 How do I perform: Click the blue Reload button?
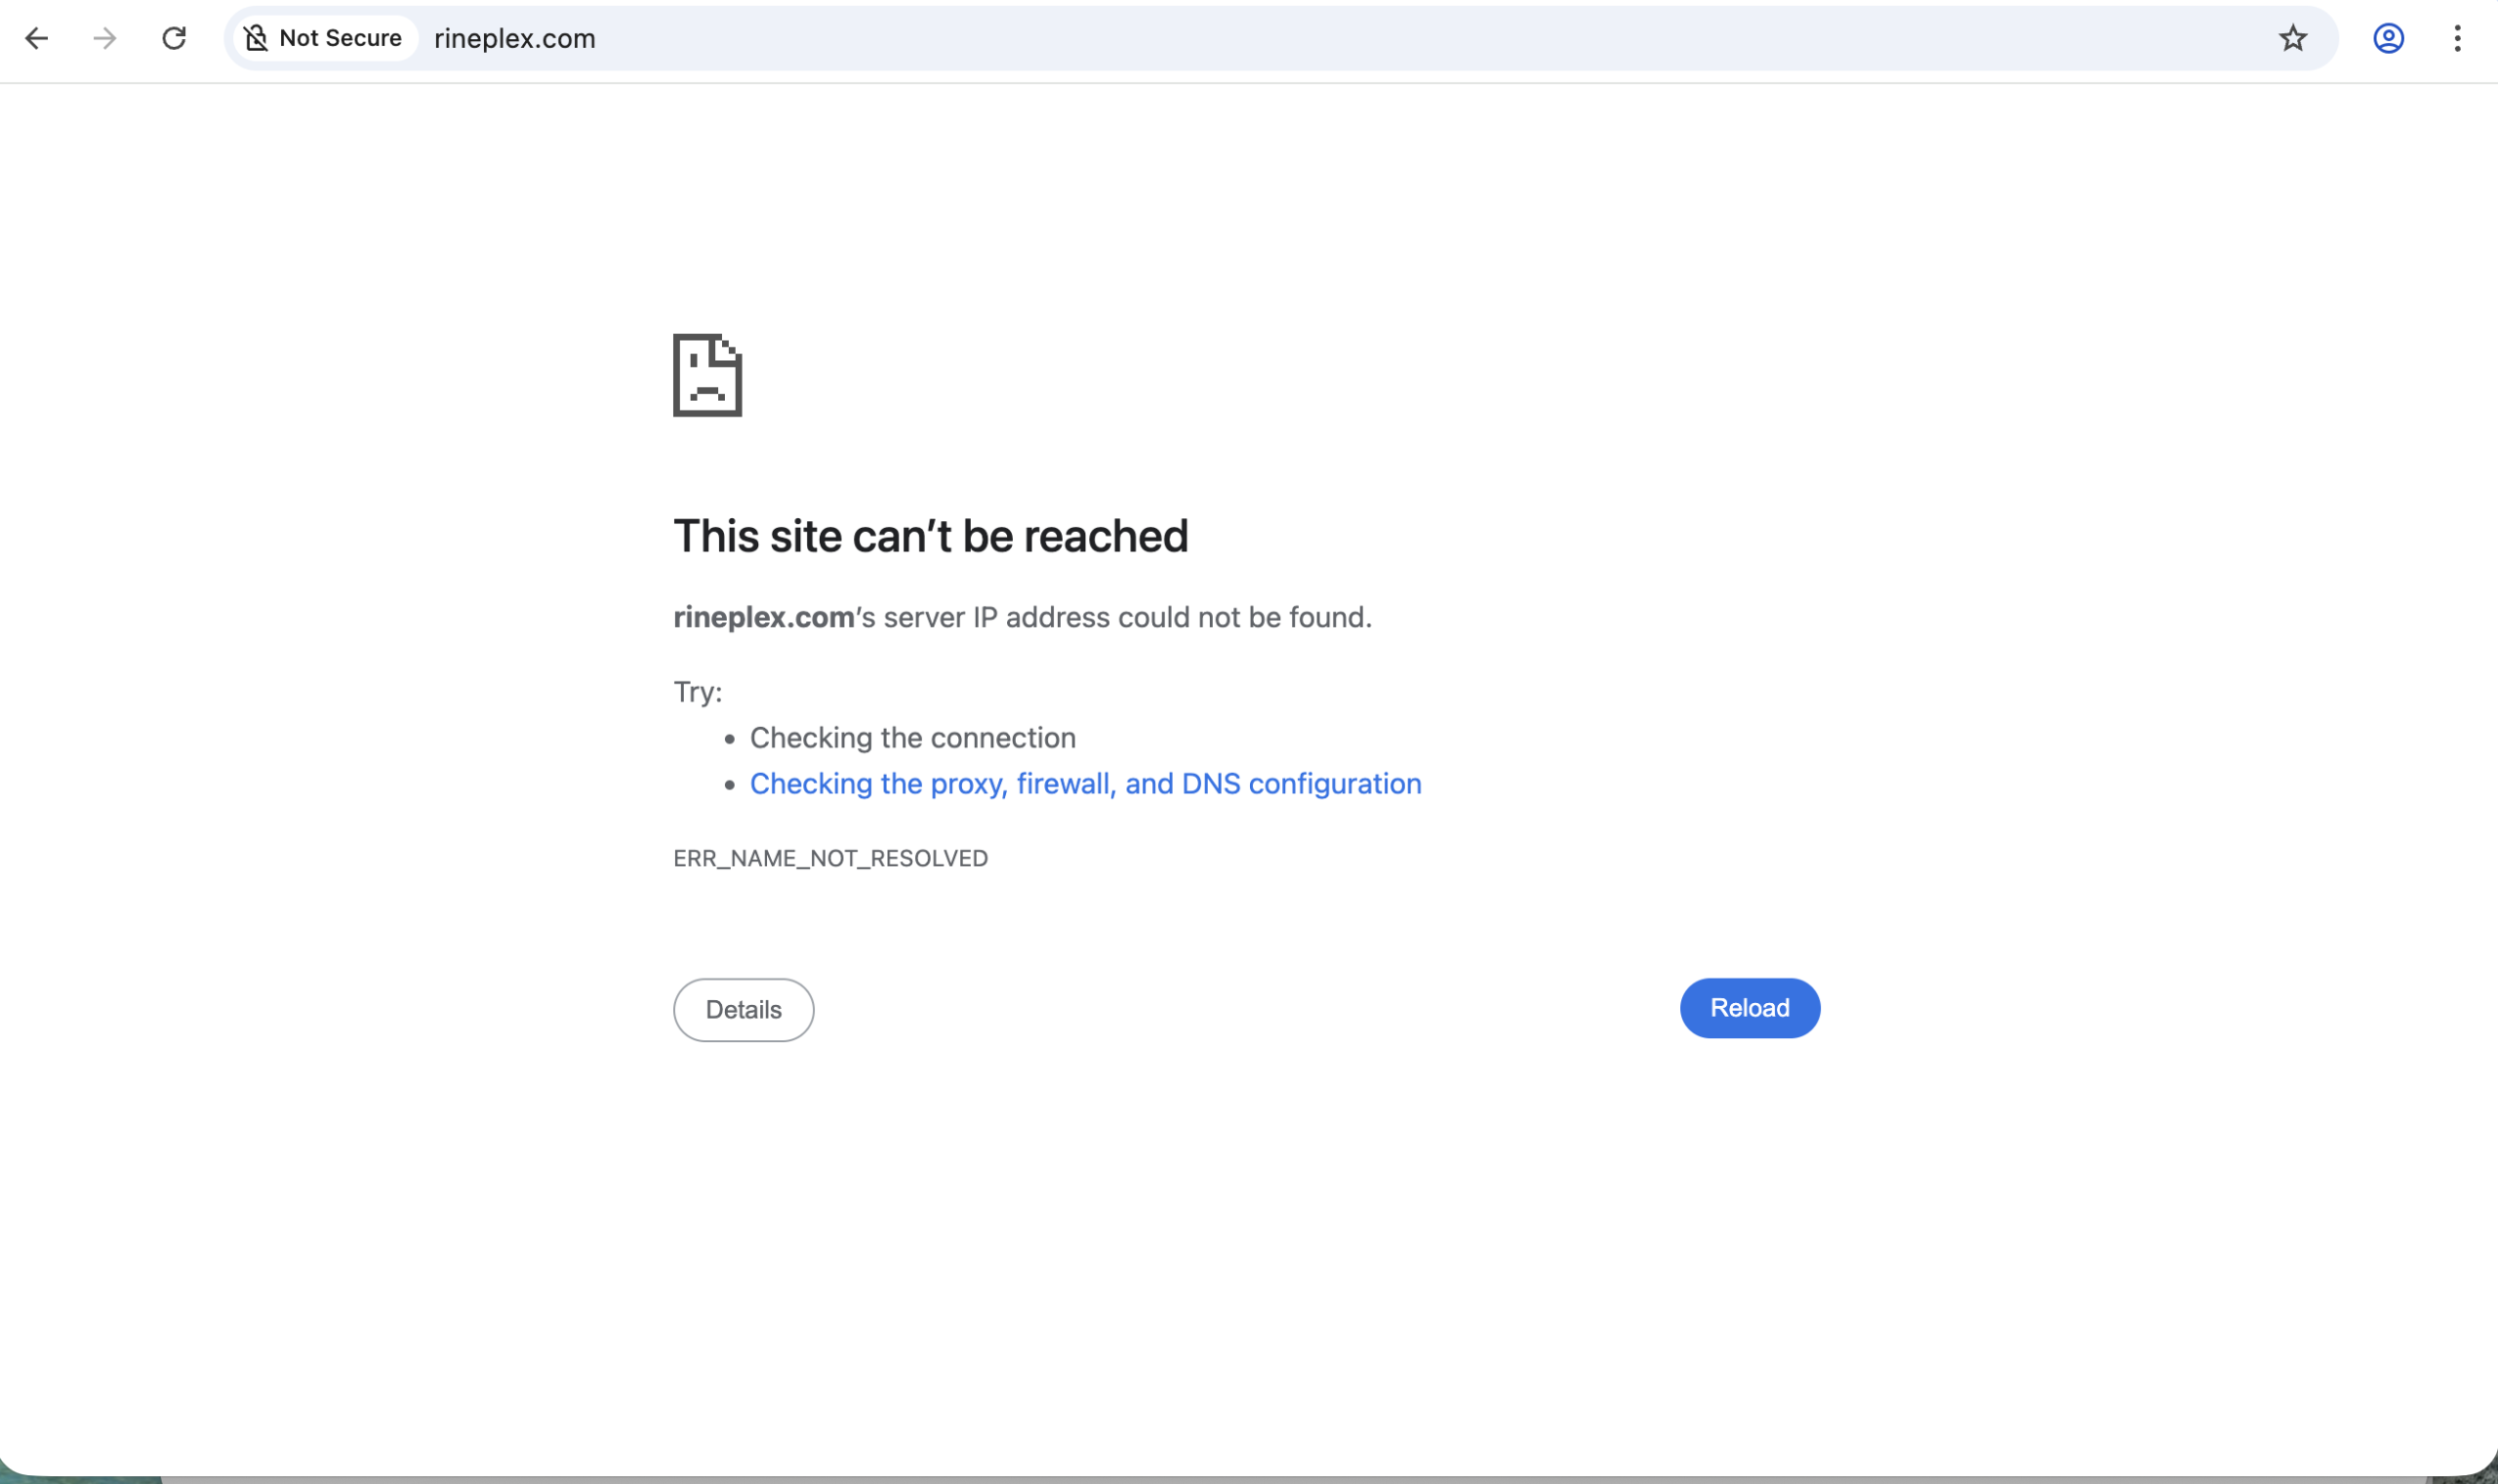click(1749, 1008)
